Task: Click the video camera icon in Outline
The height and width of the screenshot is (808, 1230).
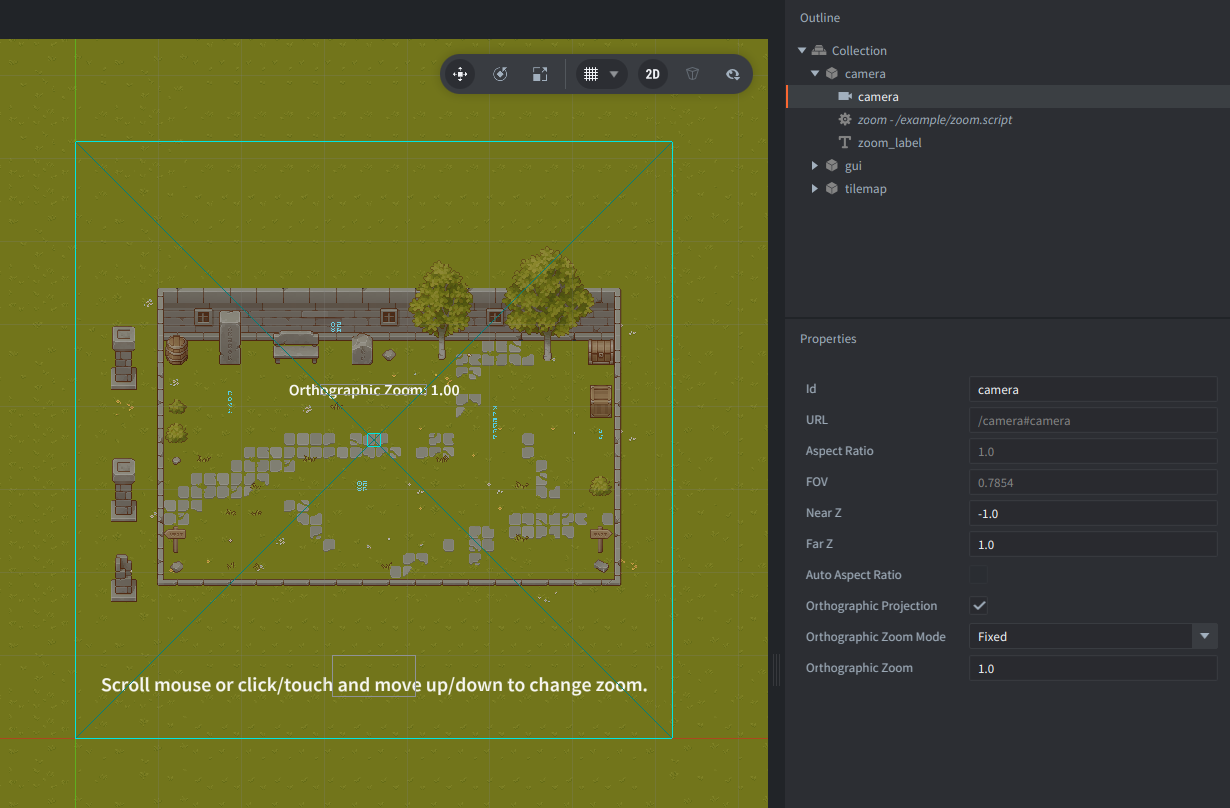Action: click(845, 97)
